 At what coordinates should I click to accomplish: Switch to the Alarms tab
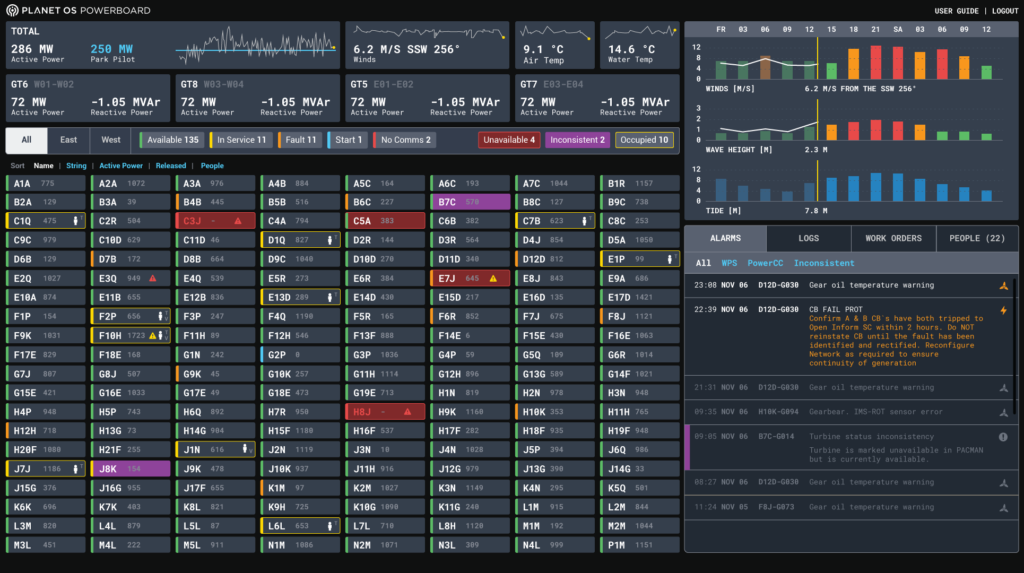pyautogui.click(x=726, y=238)
